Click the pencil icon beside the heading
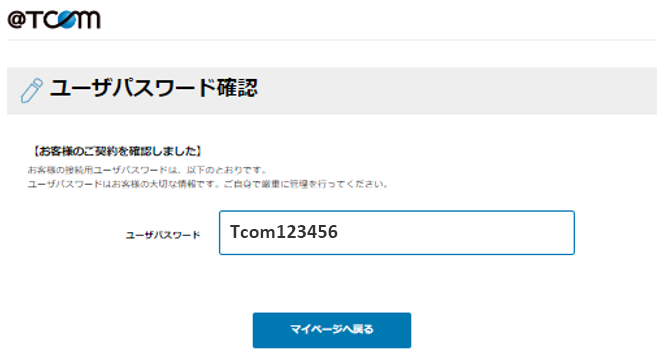The height and width of the screenshot is (364, 665). click(x=32, y=90)
